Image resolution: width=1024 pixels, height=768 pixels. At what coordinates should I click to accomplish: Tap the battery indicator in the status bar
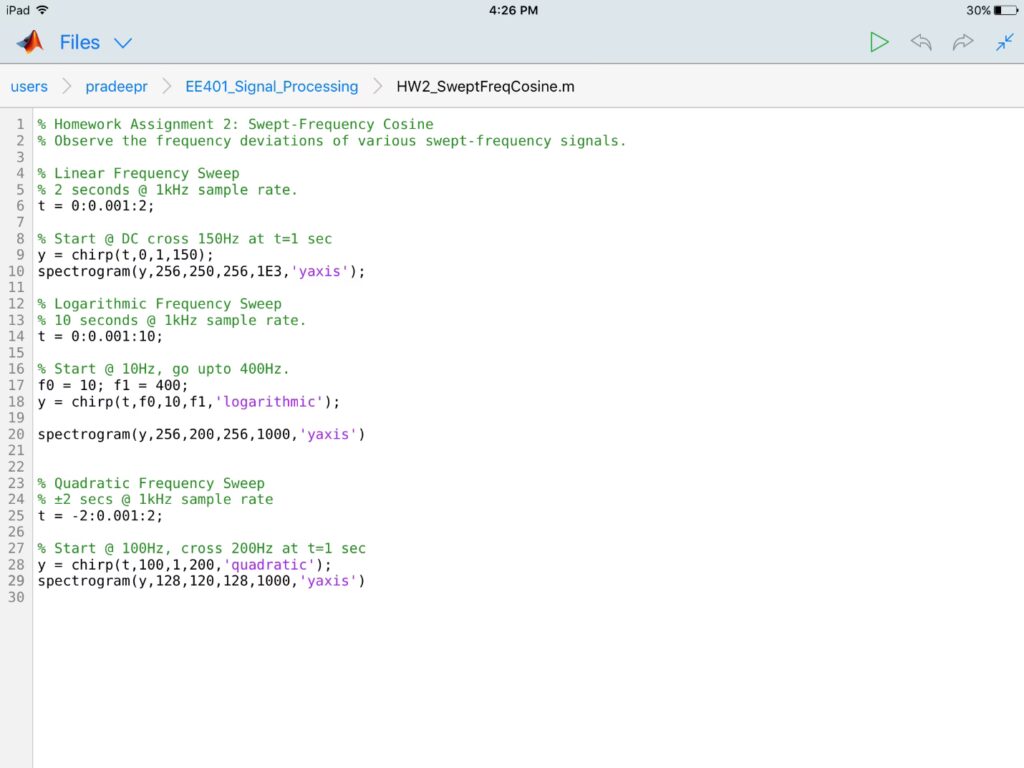coord(1005,10)
